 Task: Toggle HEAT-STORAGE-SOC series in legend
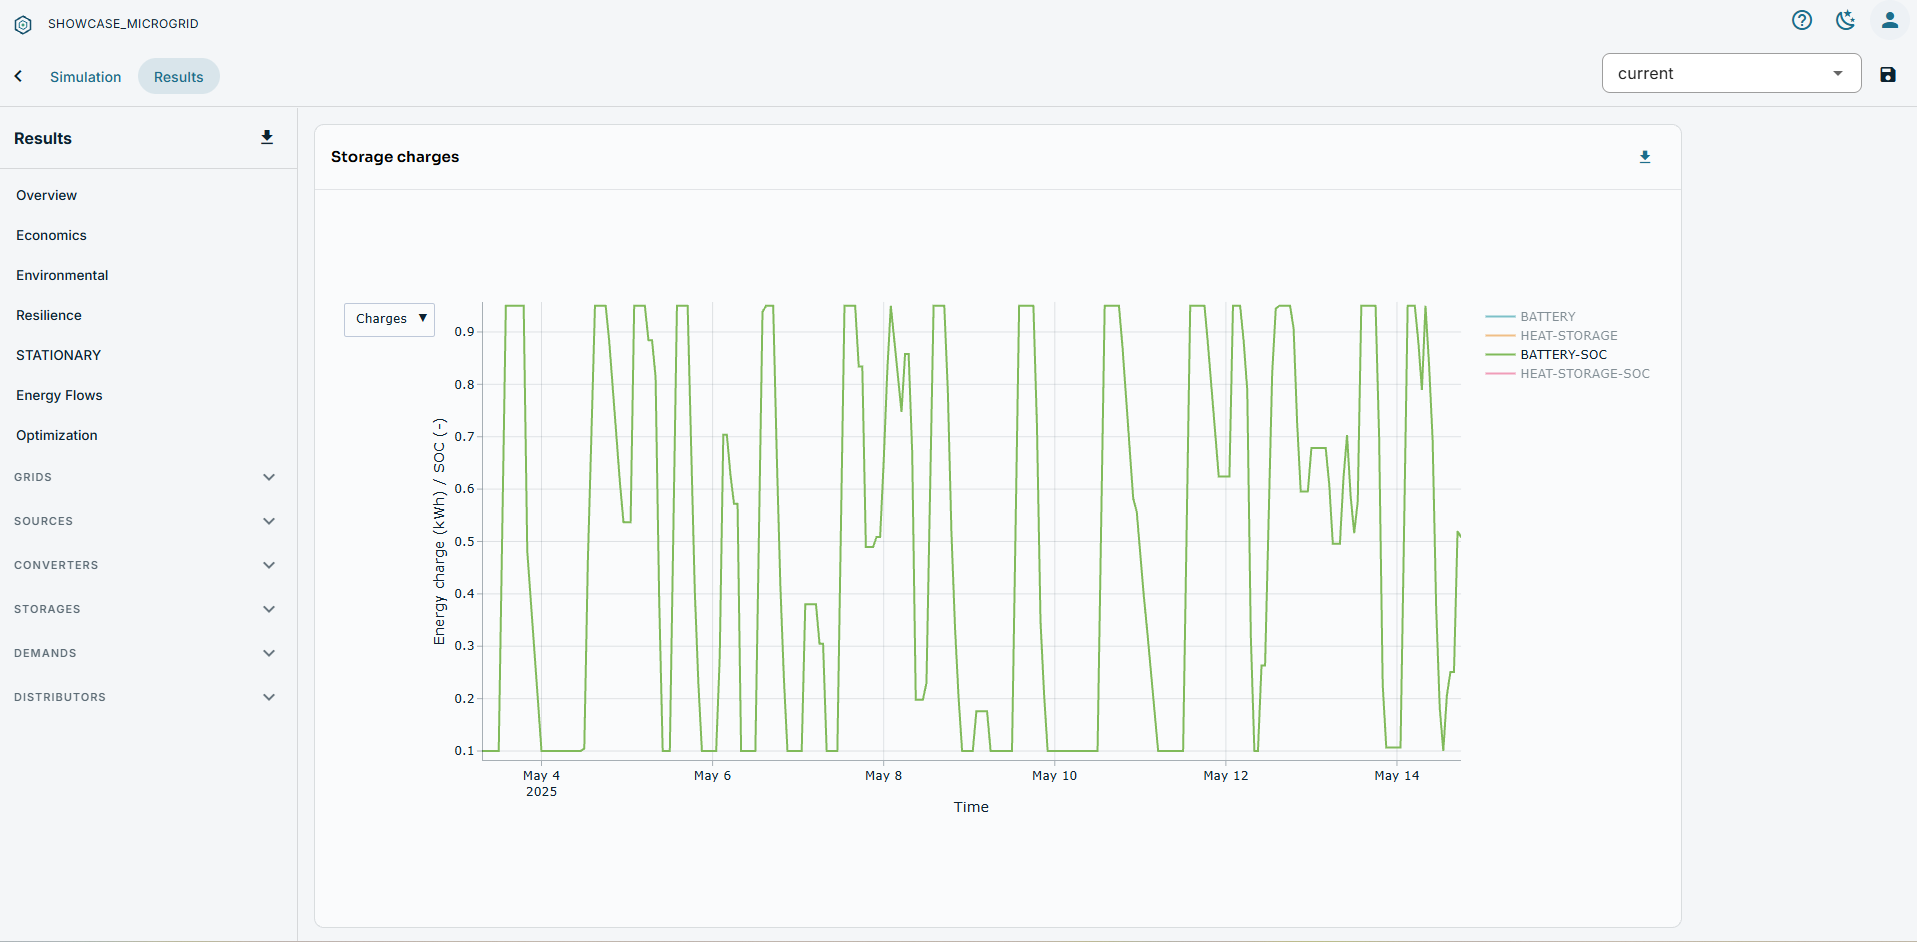point(1568,373)
